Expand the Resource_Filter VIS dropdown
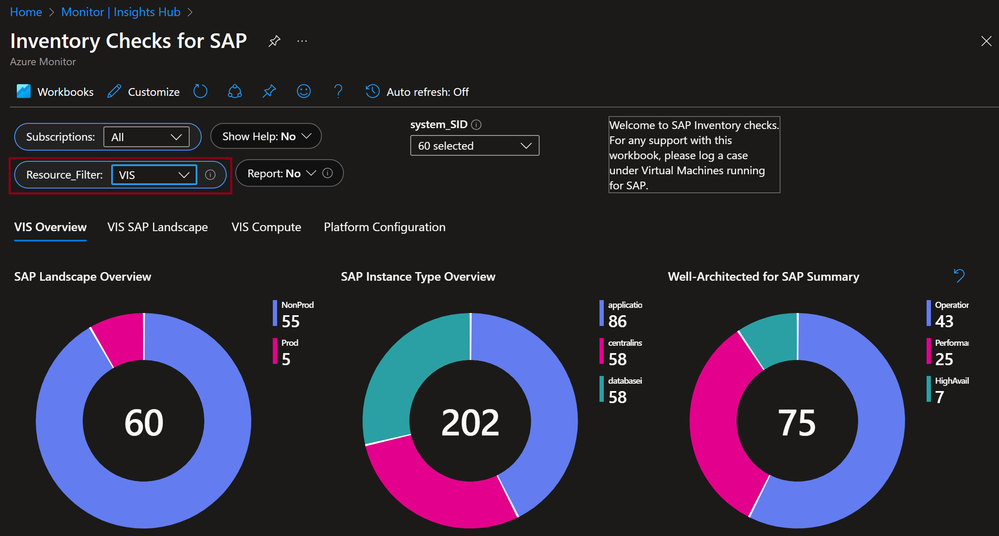 coord(154,175)
